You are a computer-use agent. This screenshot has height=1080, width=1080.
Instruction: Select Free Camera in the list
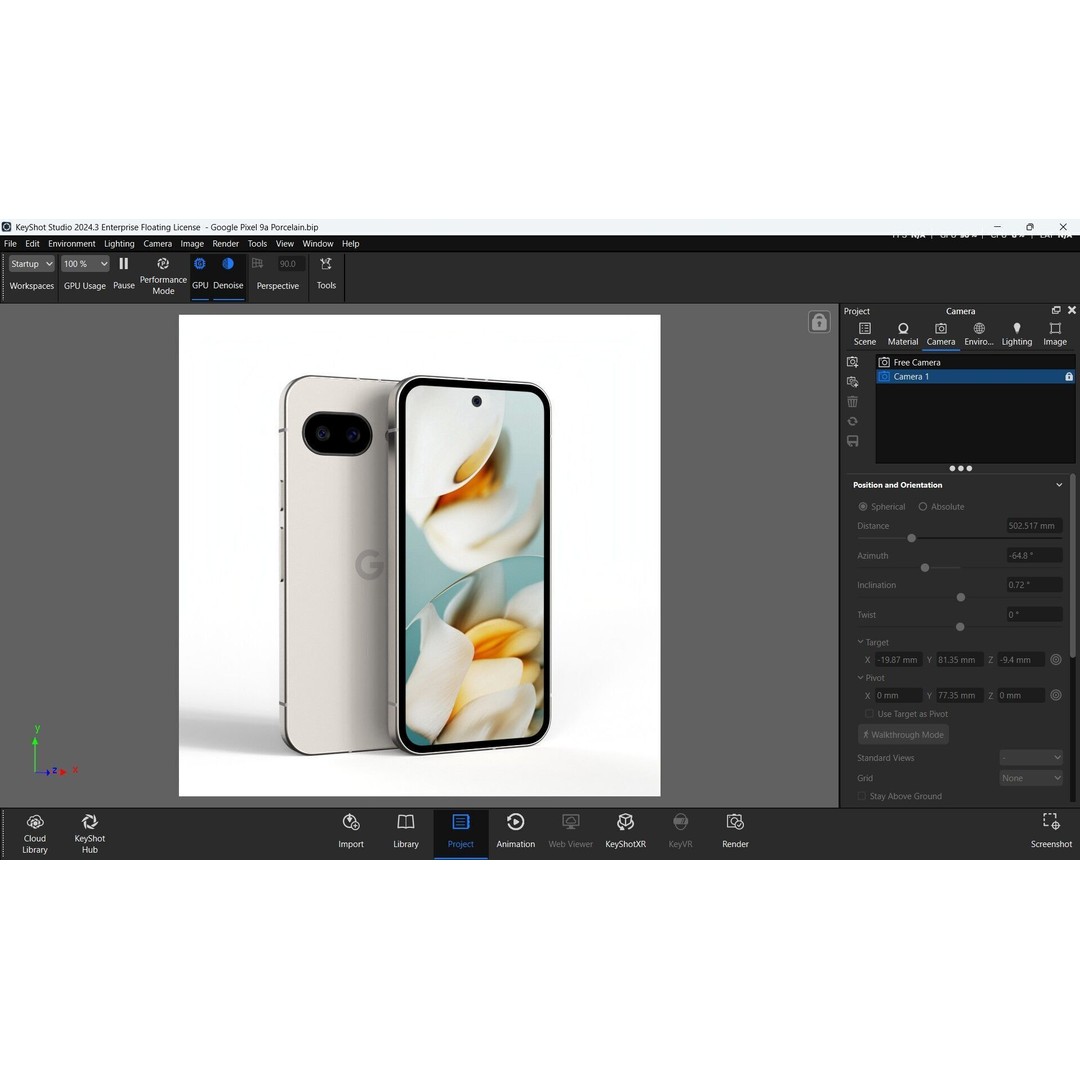click(975, 362)
